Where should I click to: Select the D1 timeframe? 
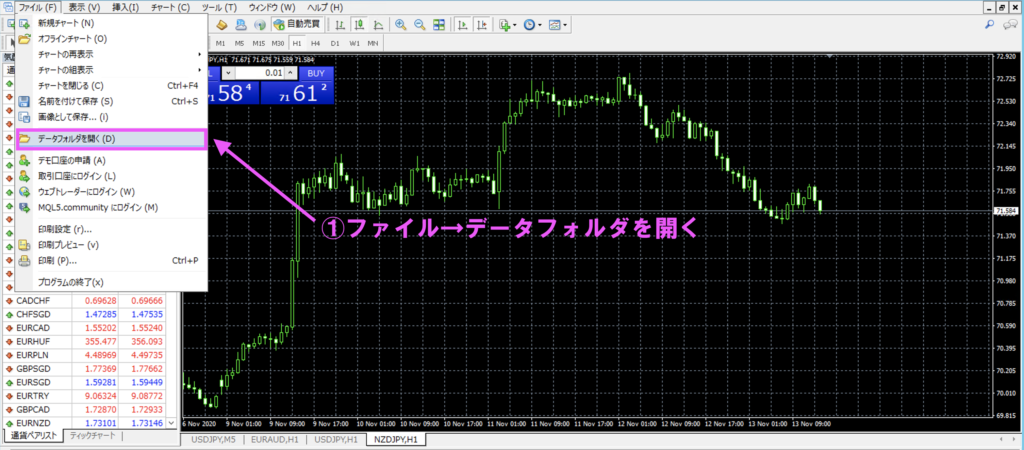(x=335, y=43)
